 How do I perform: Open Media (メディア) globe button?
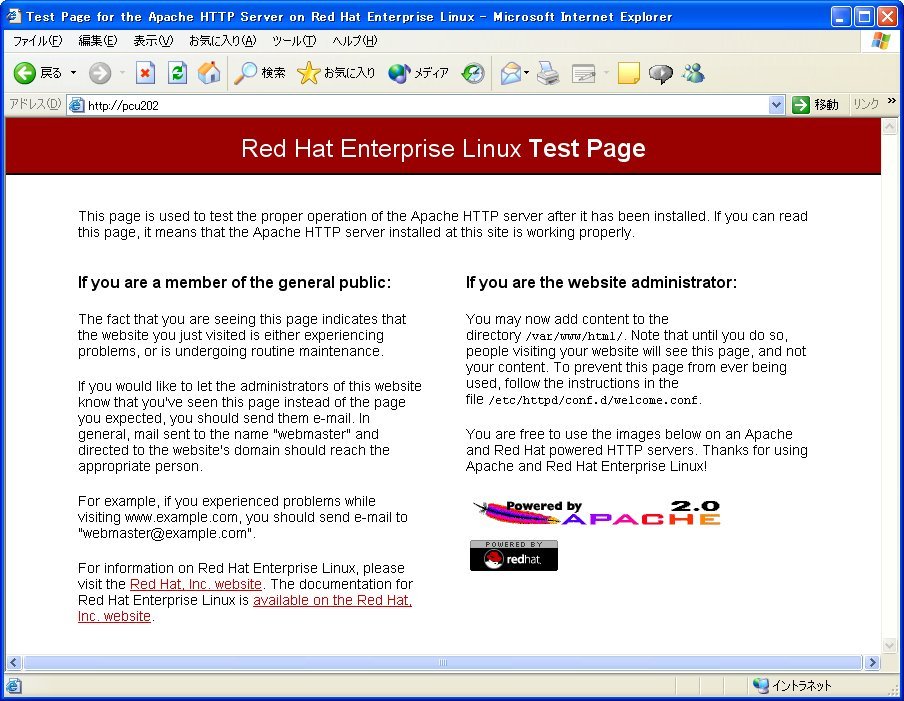coord(419,73)
